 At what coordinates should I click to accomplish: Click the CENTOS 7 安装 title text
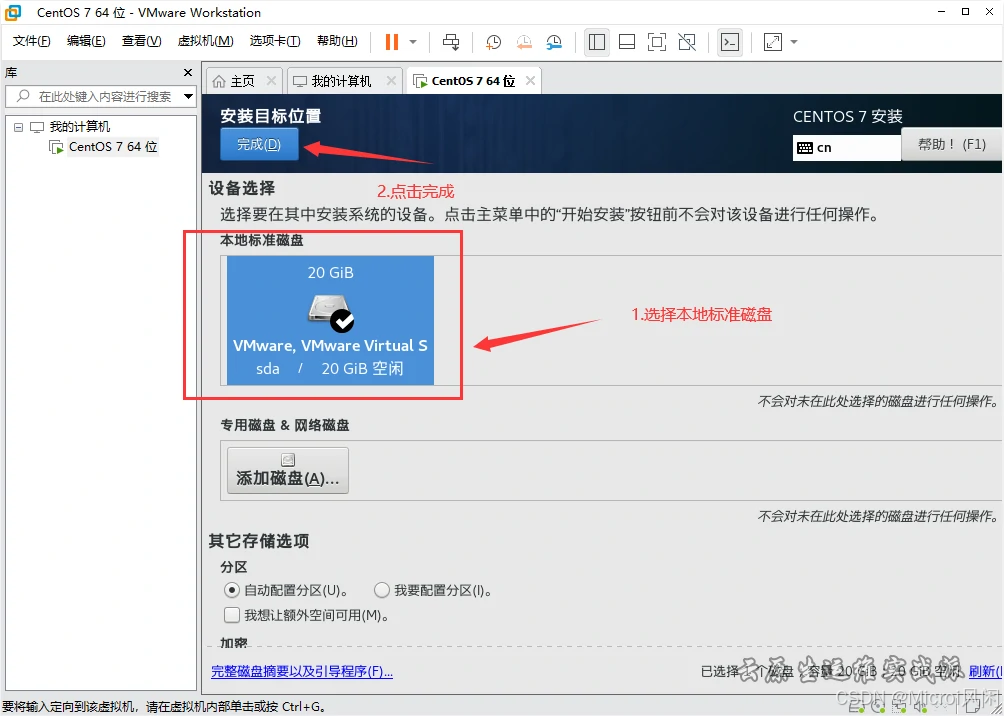pyautogui.click(x=848, y=117)
